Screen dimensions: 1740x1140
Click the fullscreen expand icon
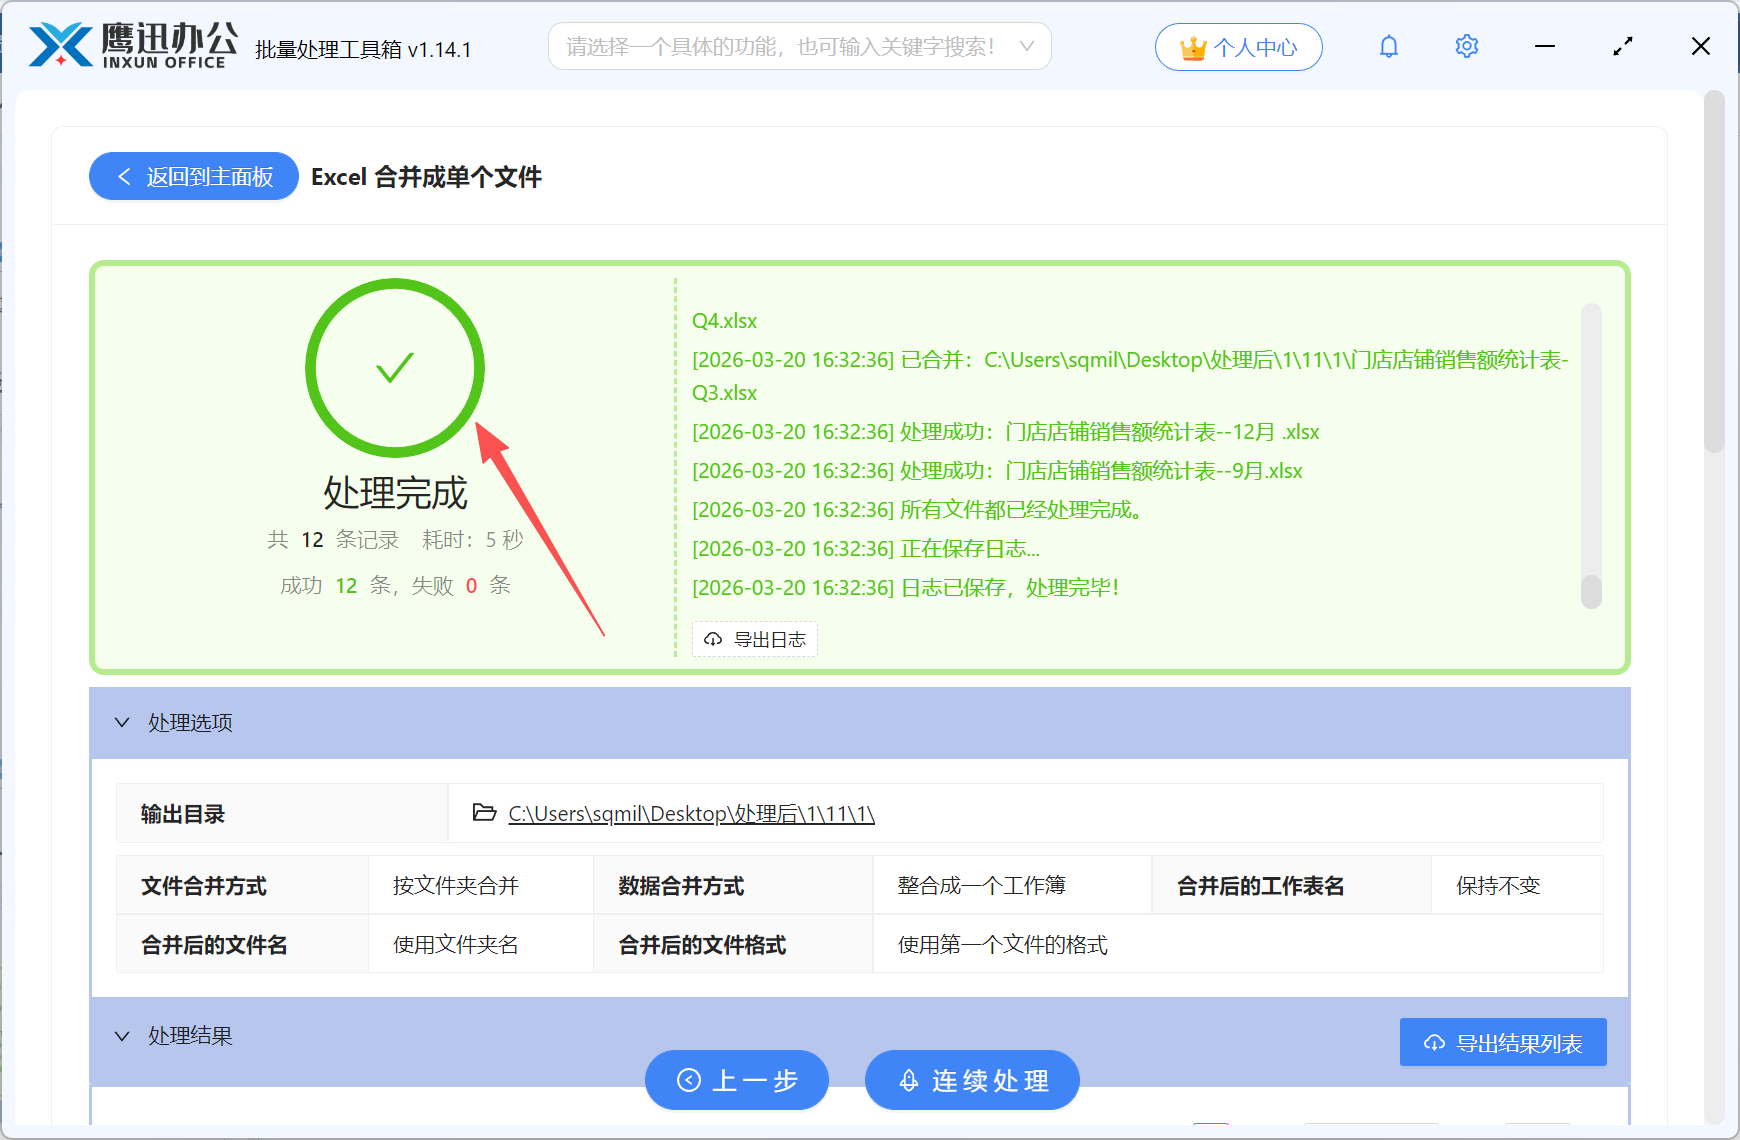click(x=1622, y=45)
